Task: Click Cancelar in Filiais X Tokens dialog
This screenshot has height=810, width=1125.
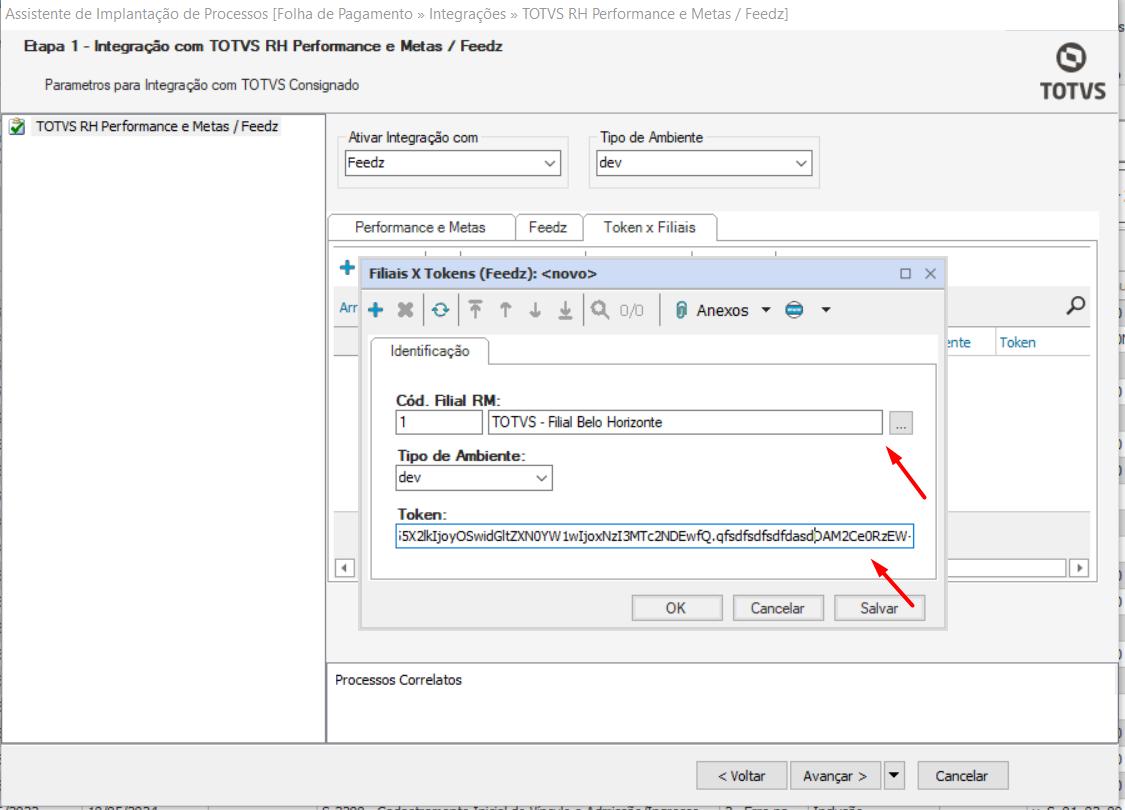Action: click(x=778, y=608)
